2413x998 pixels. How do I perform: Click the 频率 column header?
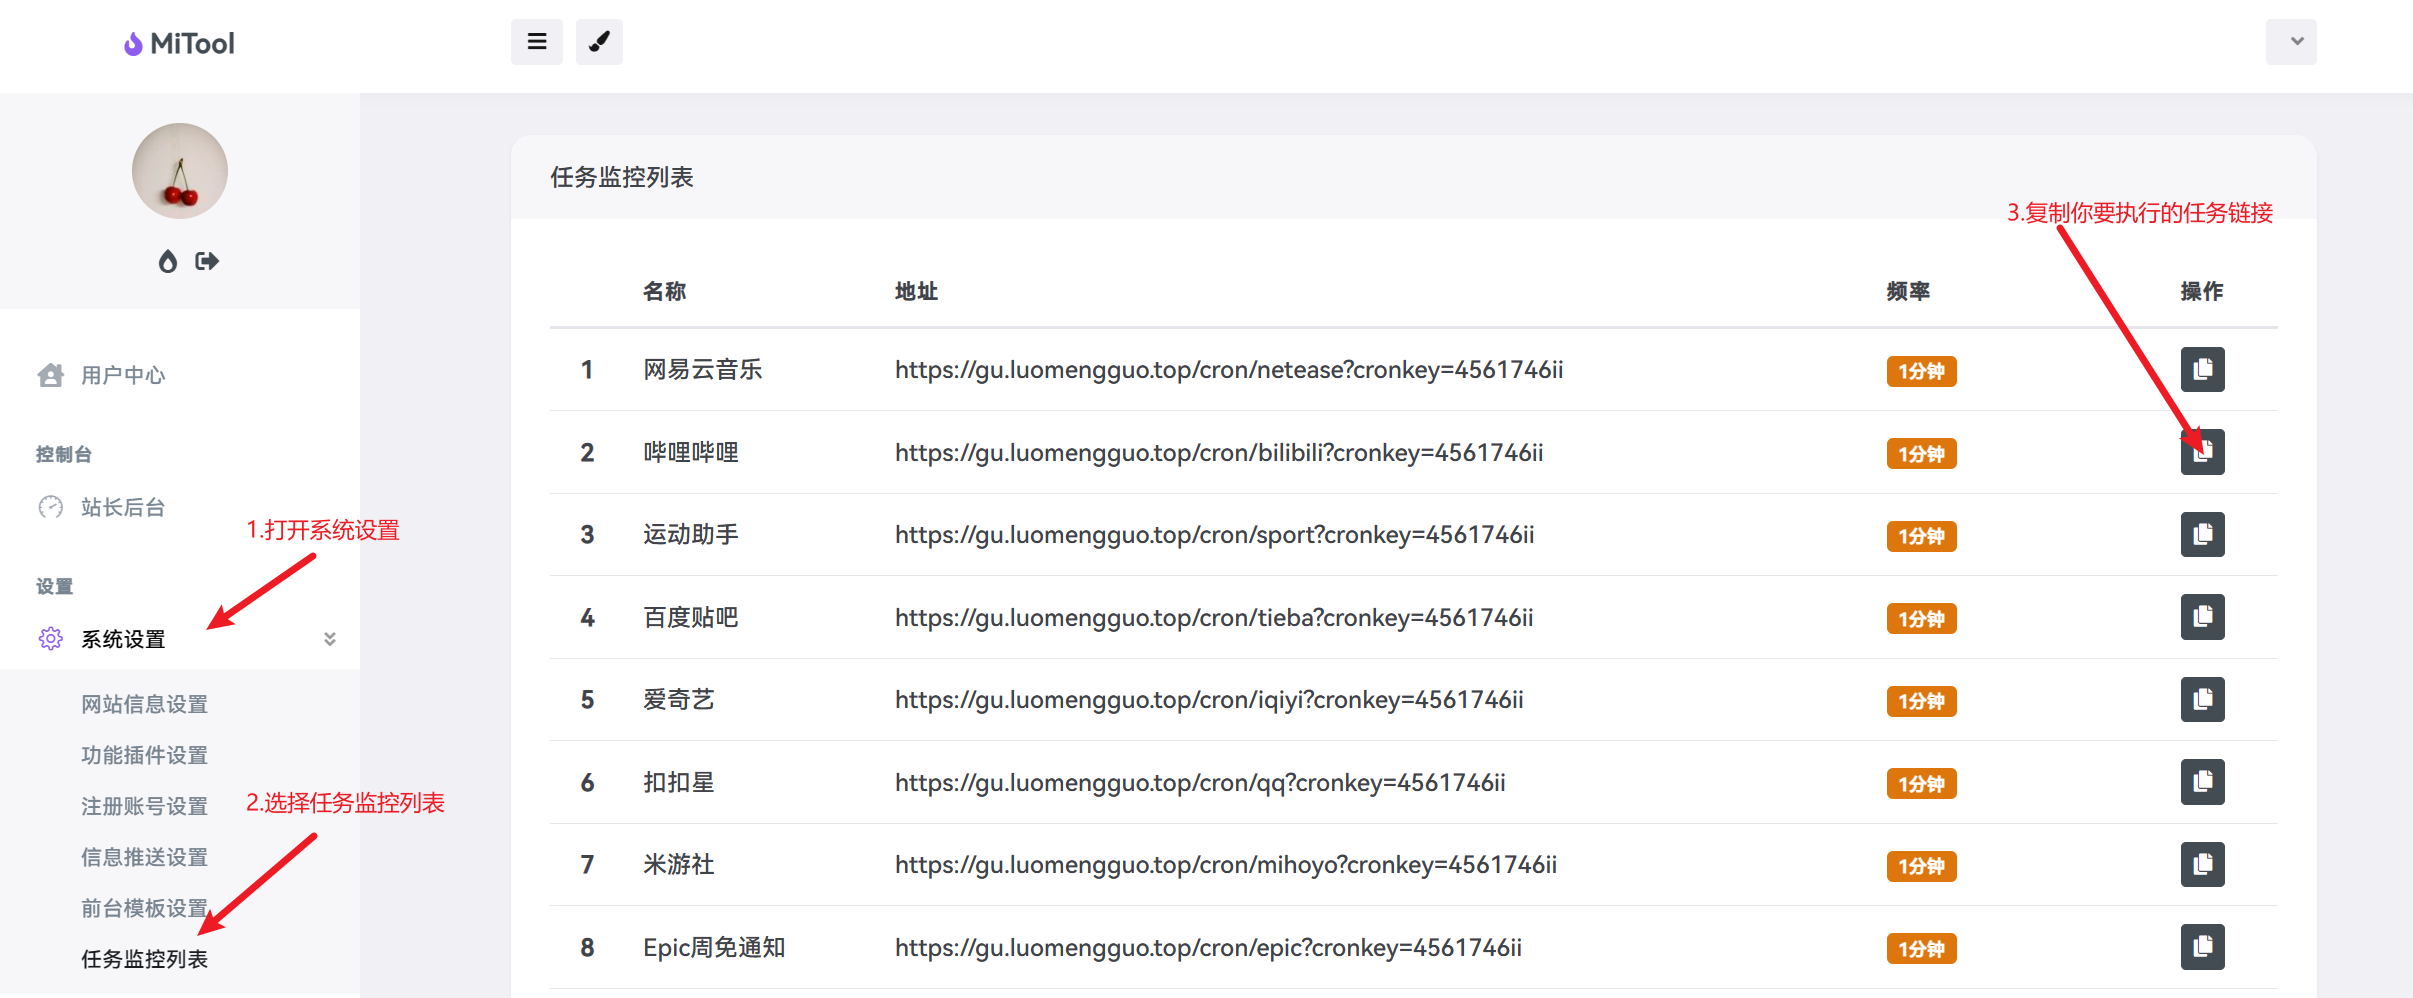tap(1908, 291)
